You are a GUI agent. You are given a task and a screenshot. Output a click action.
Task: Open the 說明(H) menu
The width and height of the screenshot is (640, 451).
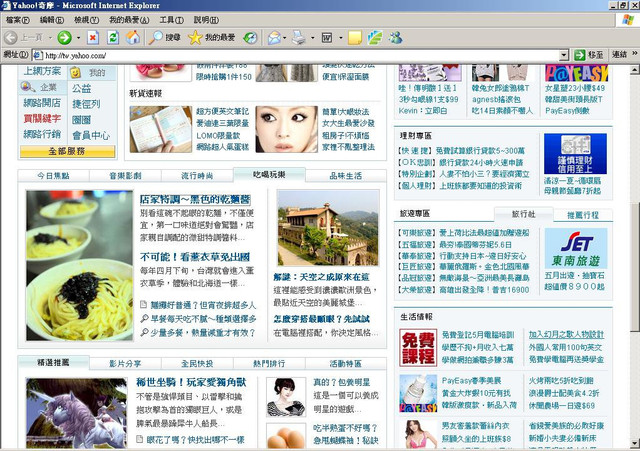tap(206, 20)
